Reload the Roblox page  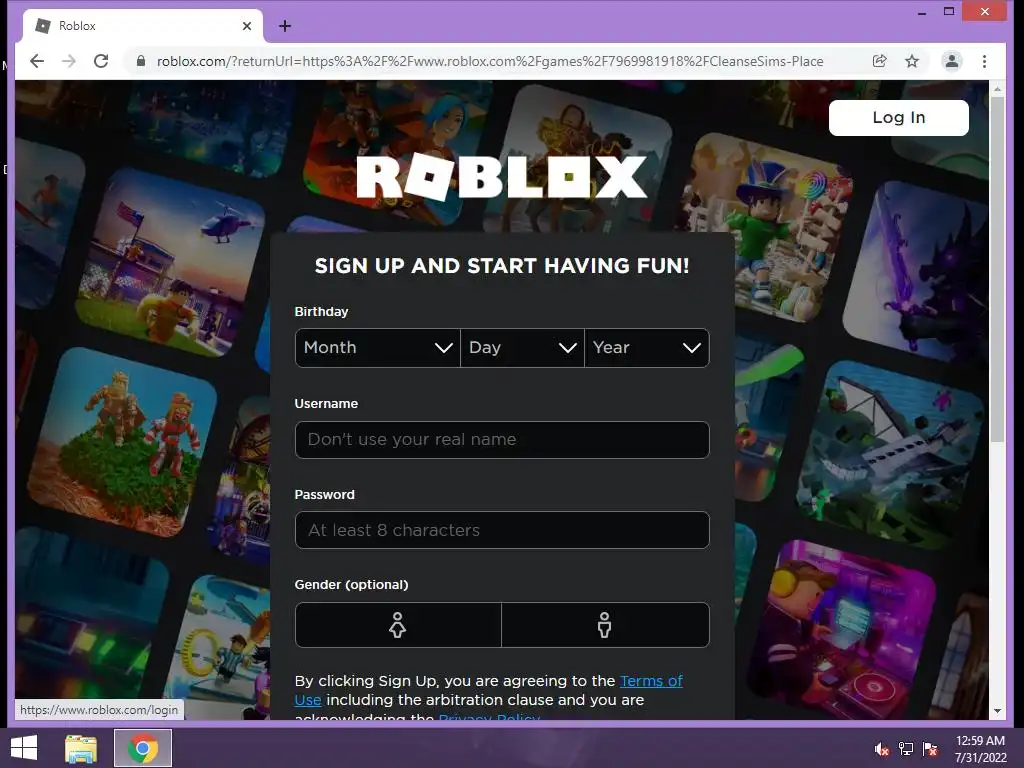point(101,61)
